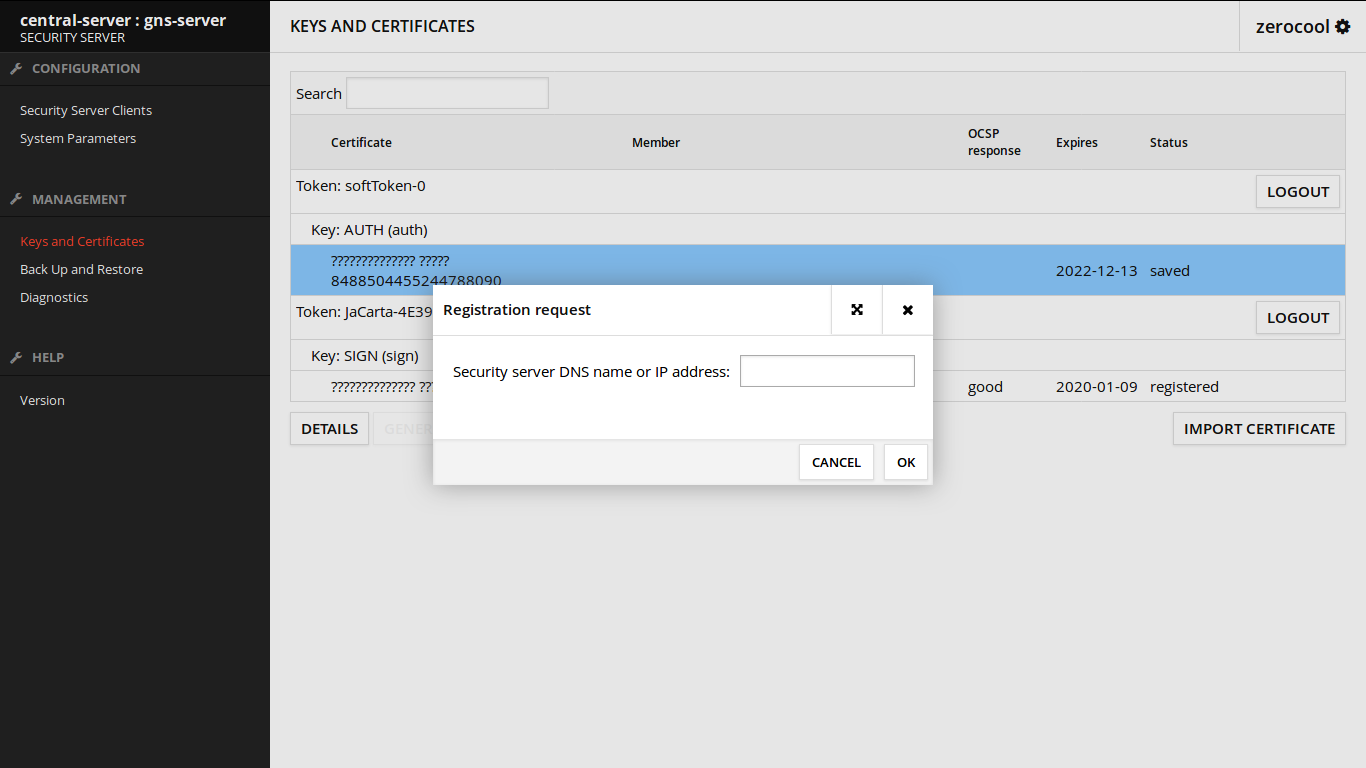The height and width of the screenshot is (768, 1366).
Task: Click the wrench icon beside Configuration
Action: coord(16,69)
